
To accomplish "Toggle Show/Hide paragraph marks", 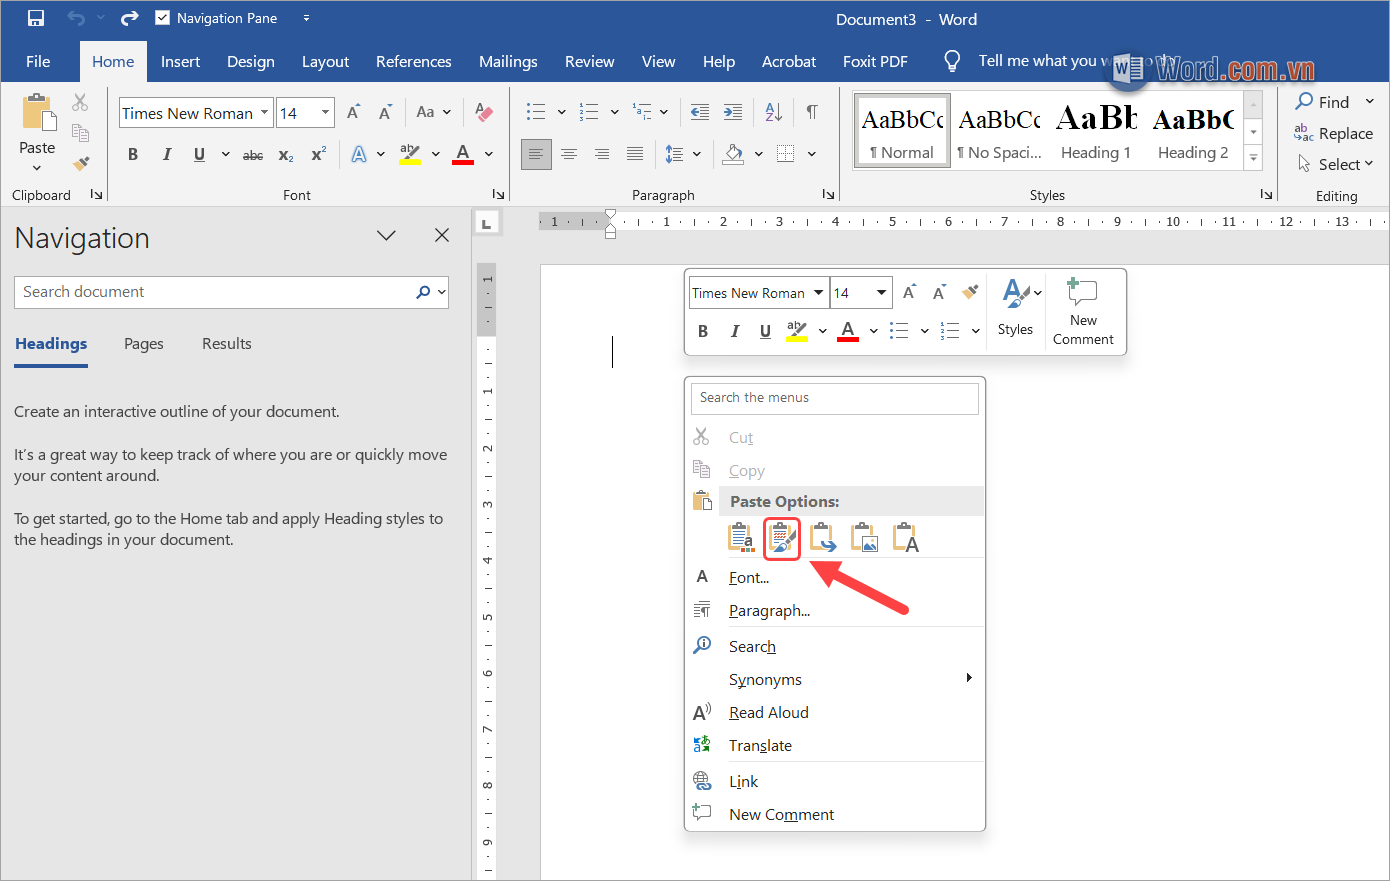I will pos(812,112).
